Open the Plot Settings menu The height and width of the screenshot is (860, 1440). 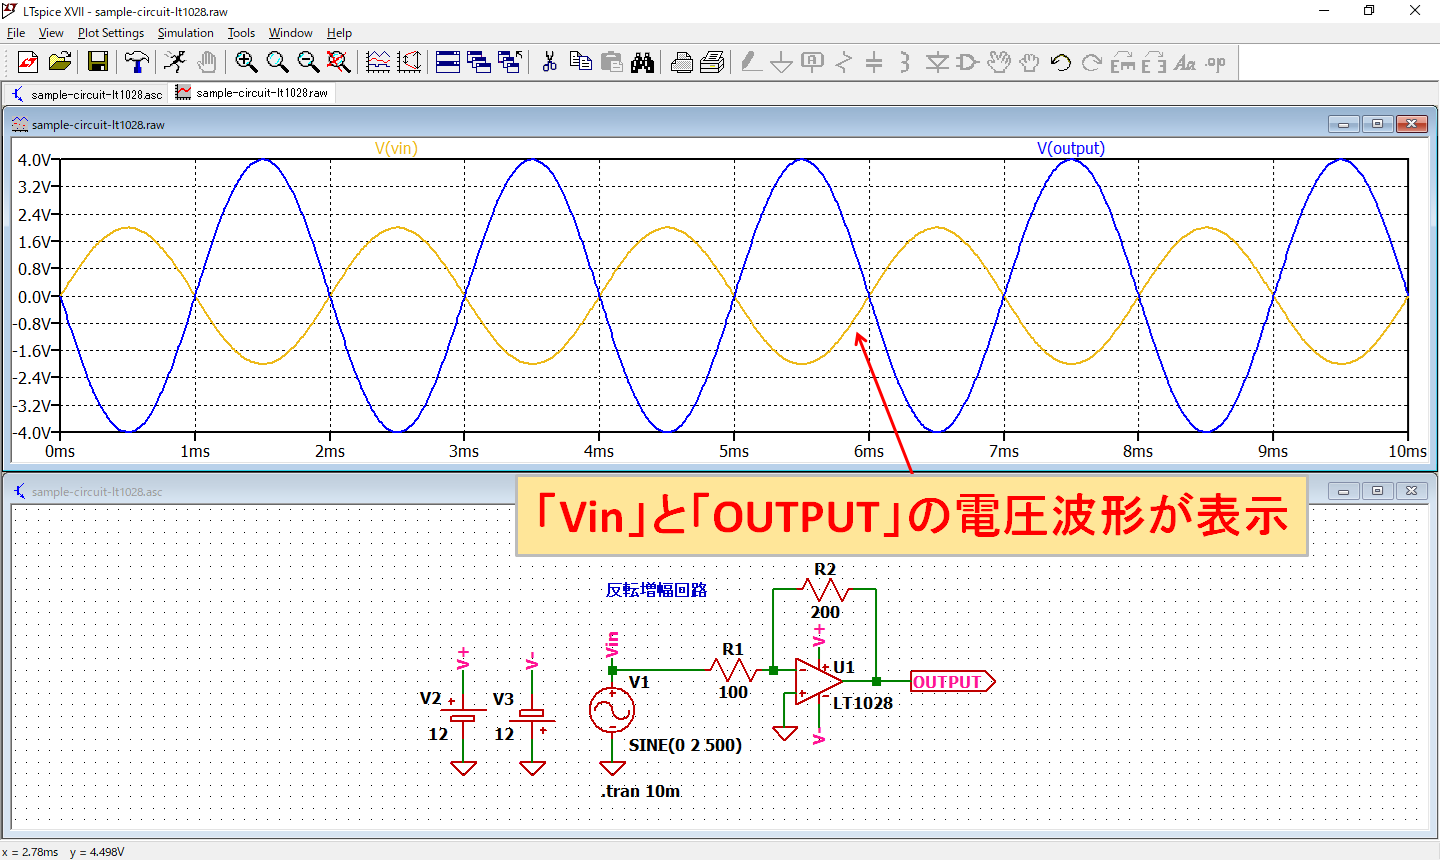pos(110,33)
